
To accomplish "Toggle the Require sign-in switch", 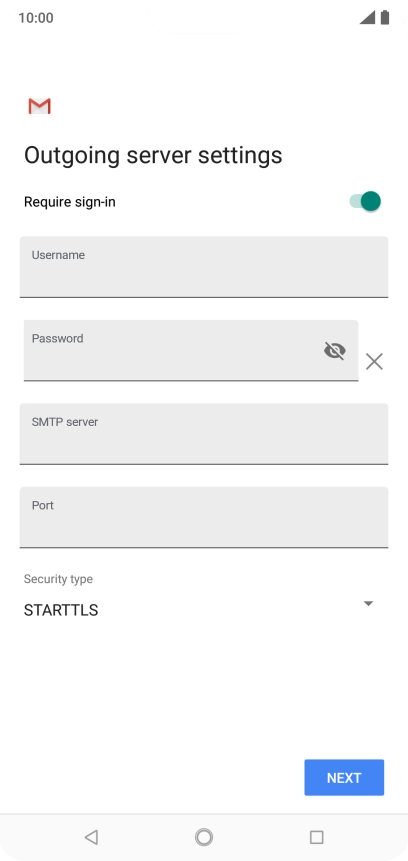I will [x=365, y=202].
